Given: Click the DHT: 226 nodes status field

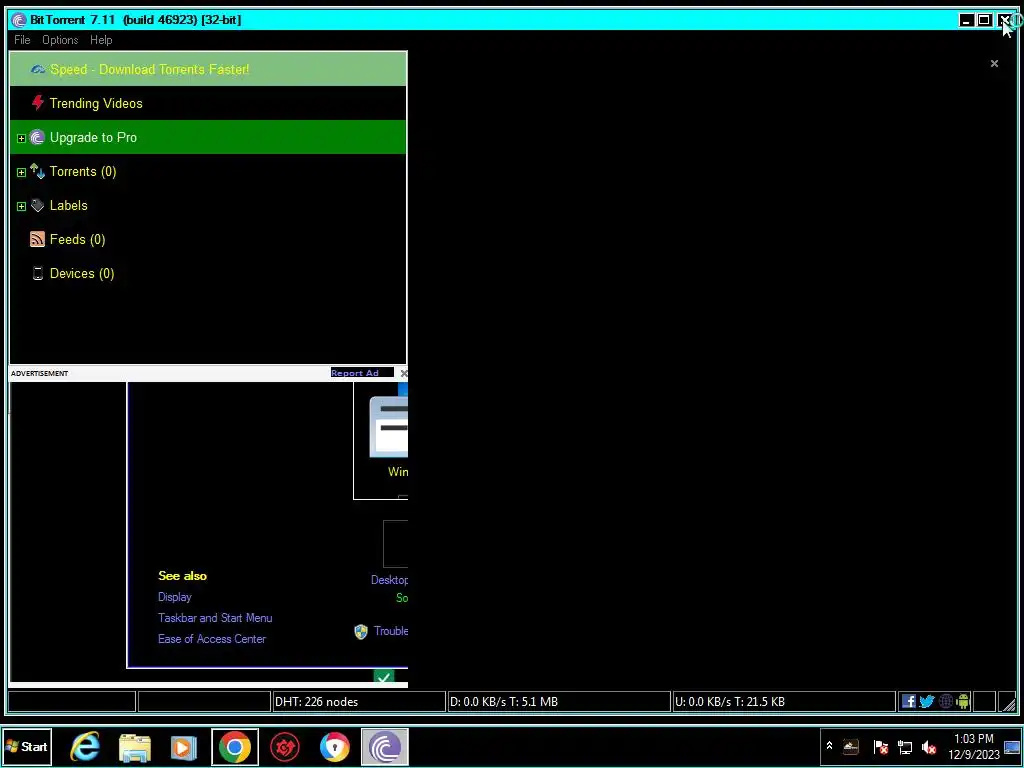Looking at the screenshot, I should pos(358,701).
